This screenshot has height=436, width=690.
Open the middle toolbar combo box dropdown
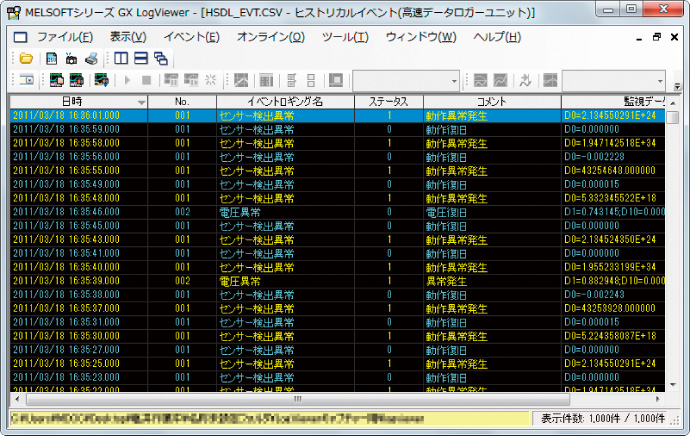pyautogui.click(x=454, y=80)
